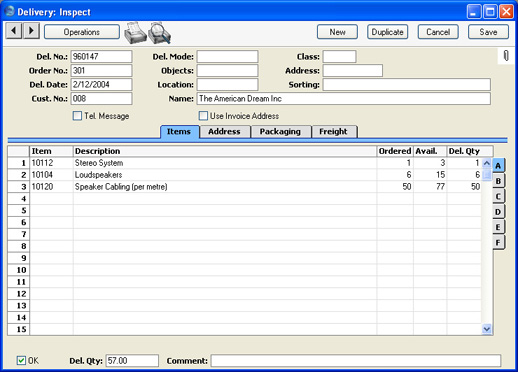Select row number 4 in grid
Viewport: 518px width, 372px height.
[x=19, y=199]
